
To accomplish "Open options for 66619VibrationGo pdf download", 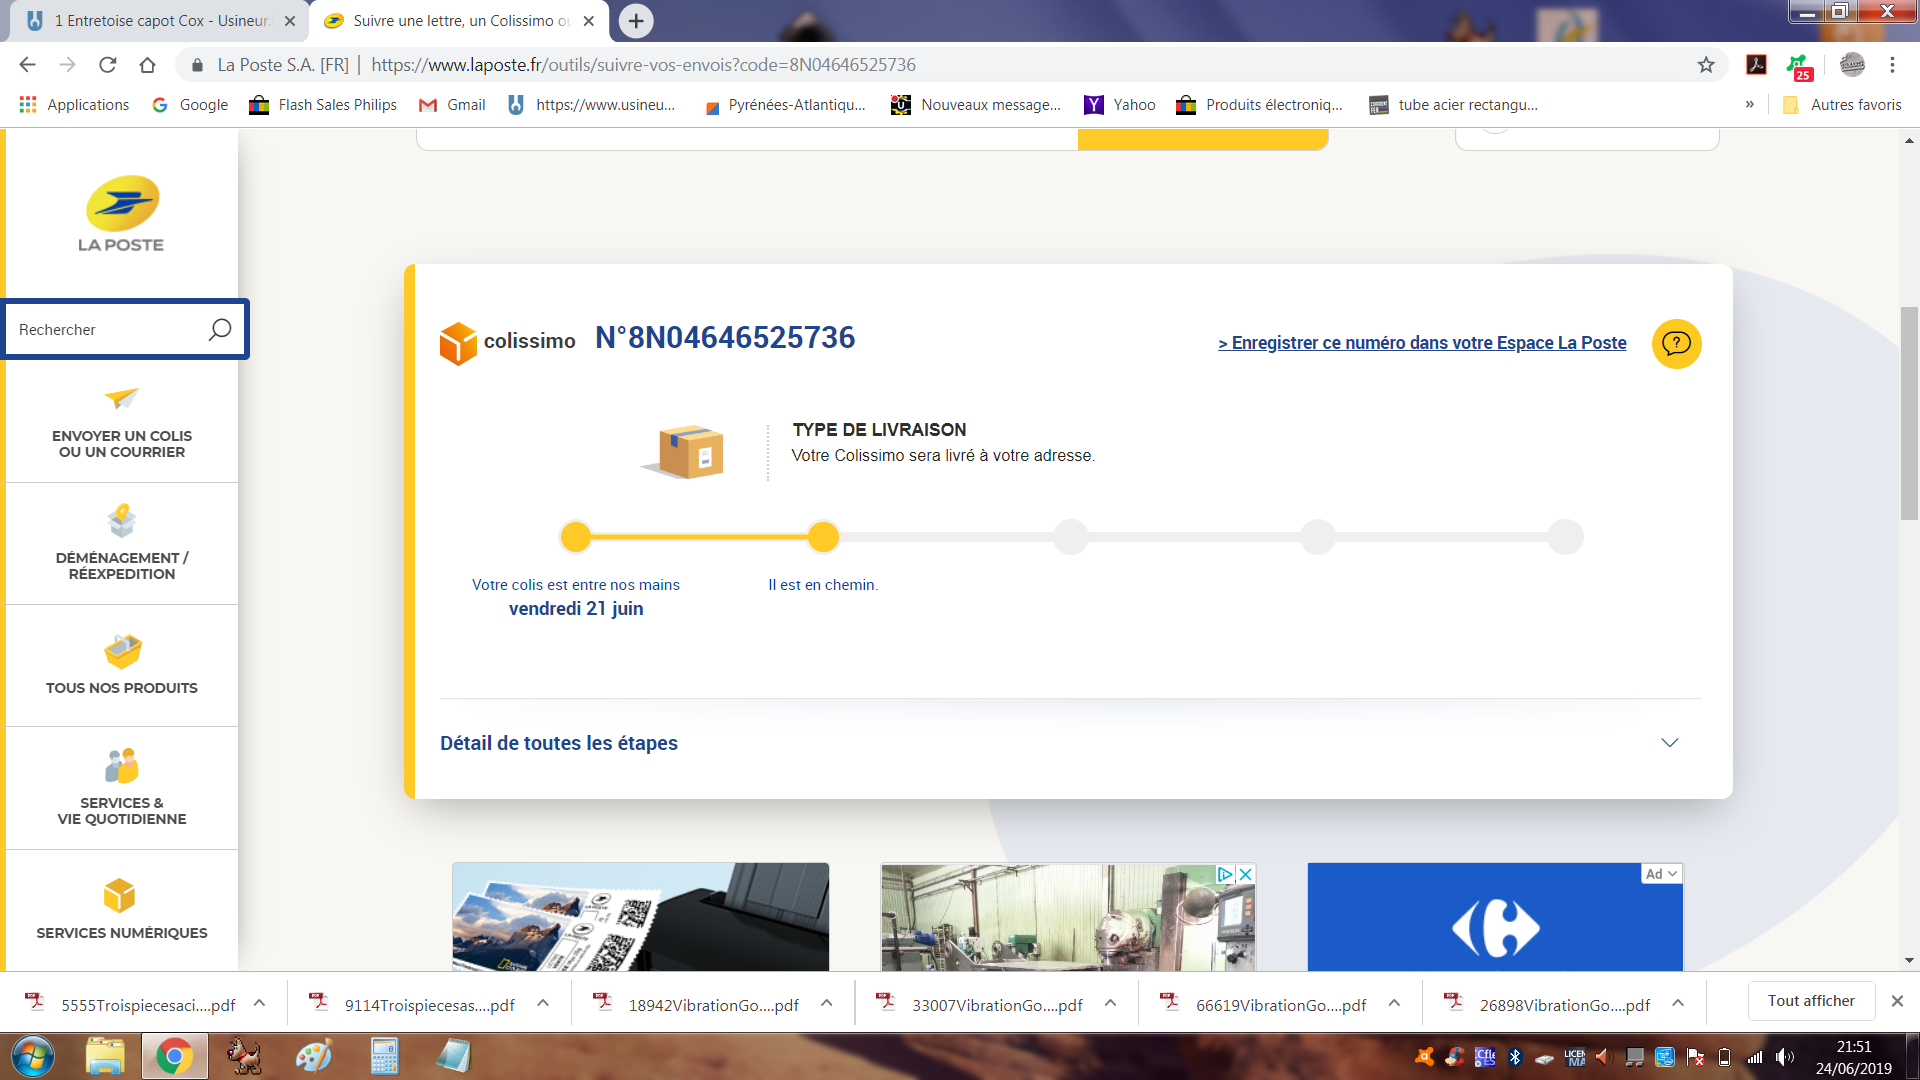I will [x=1394, y=1003].
